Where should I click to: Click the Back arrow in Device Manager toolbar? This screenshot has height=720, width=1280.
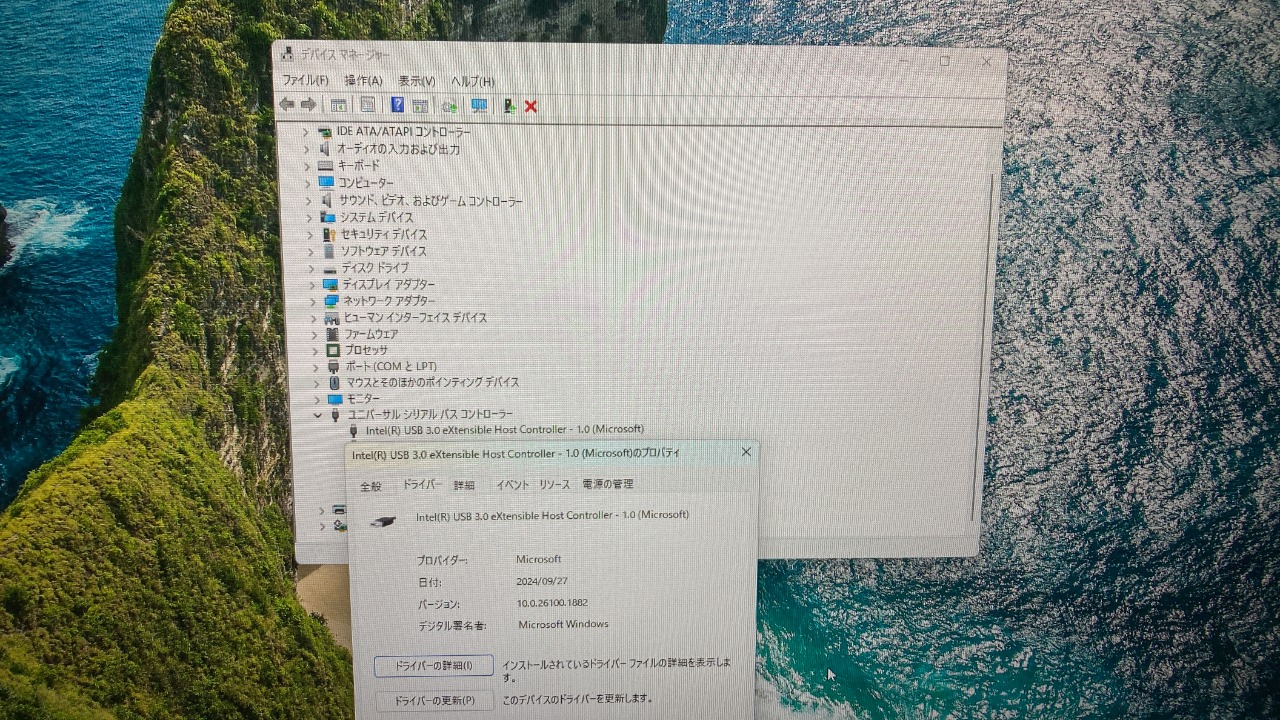click(x=287, y=104)
